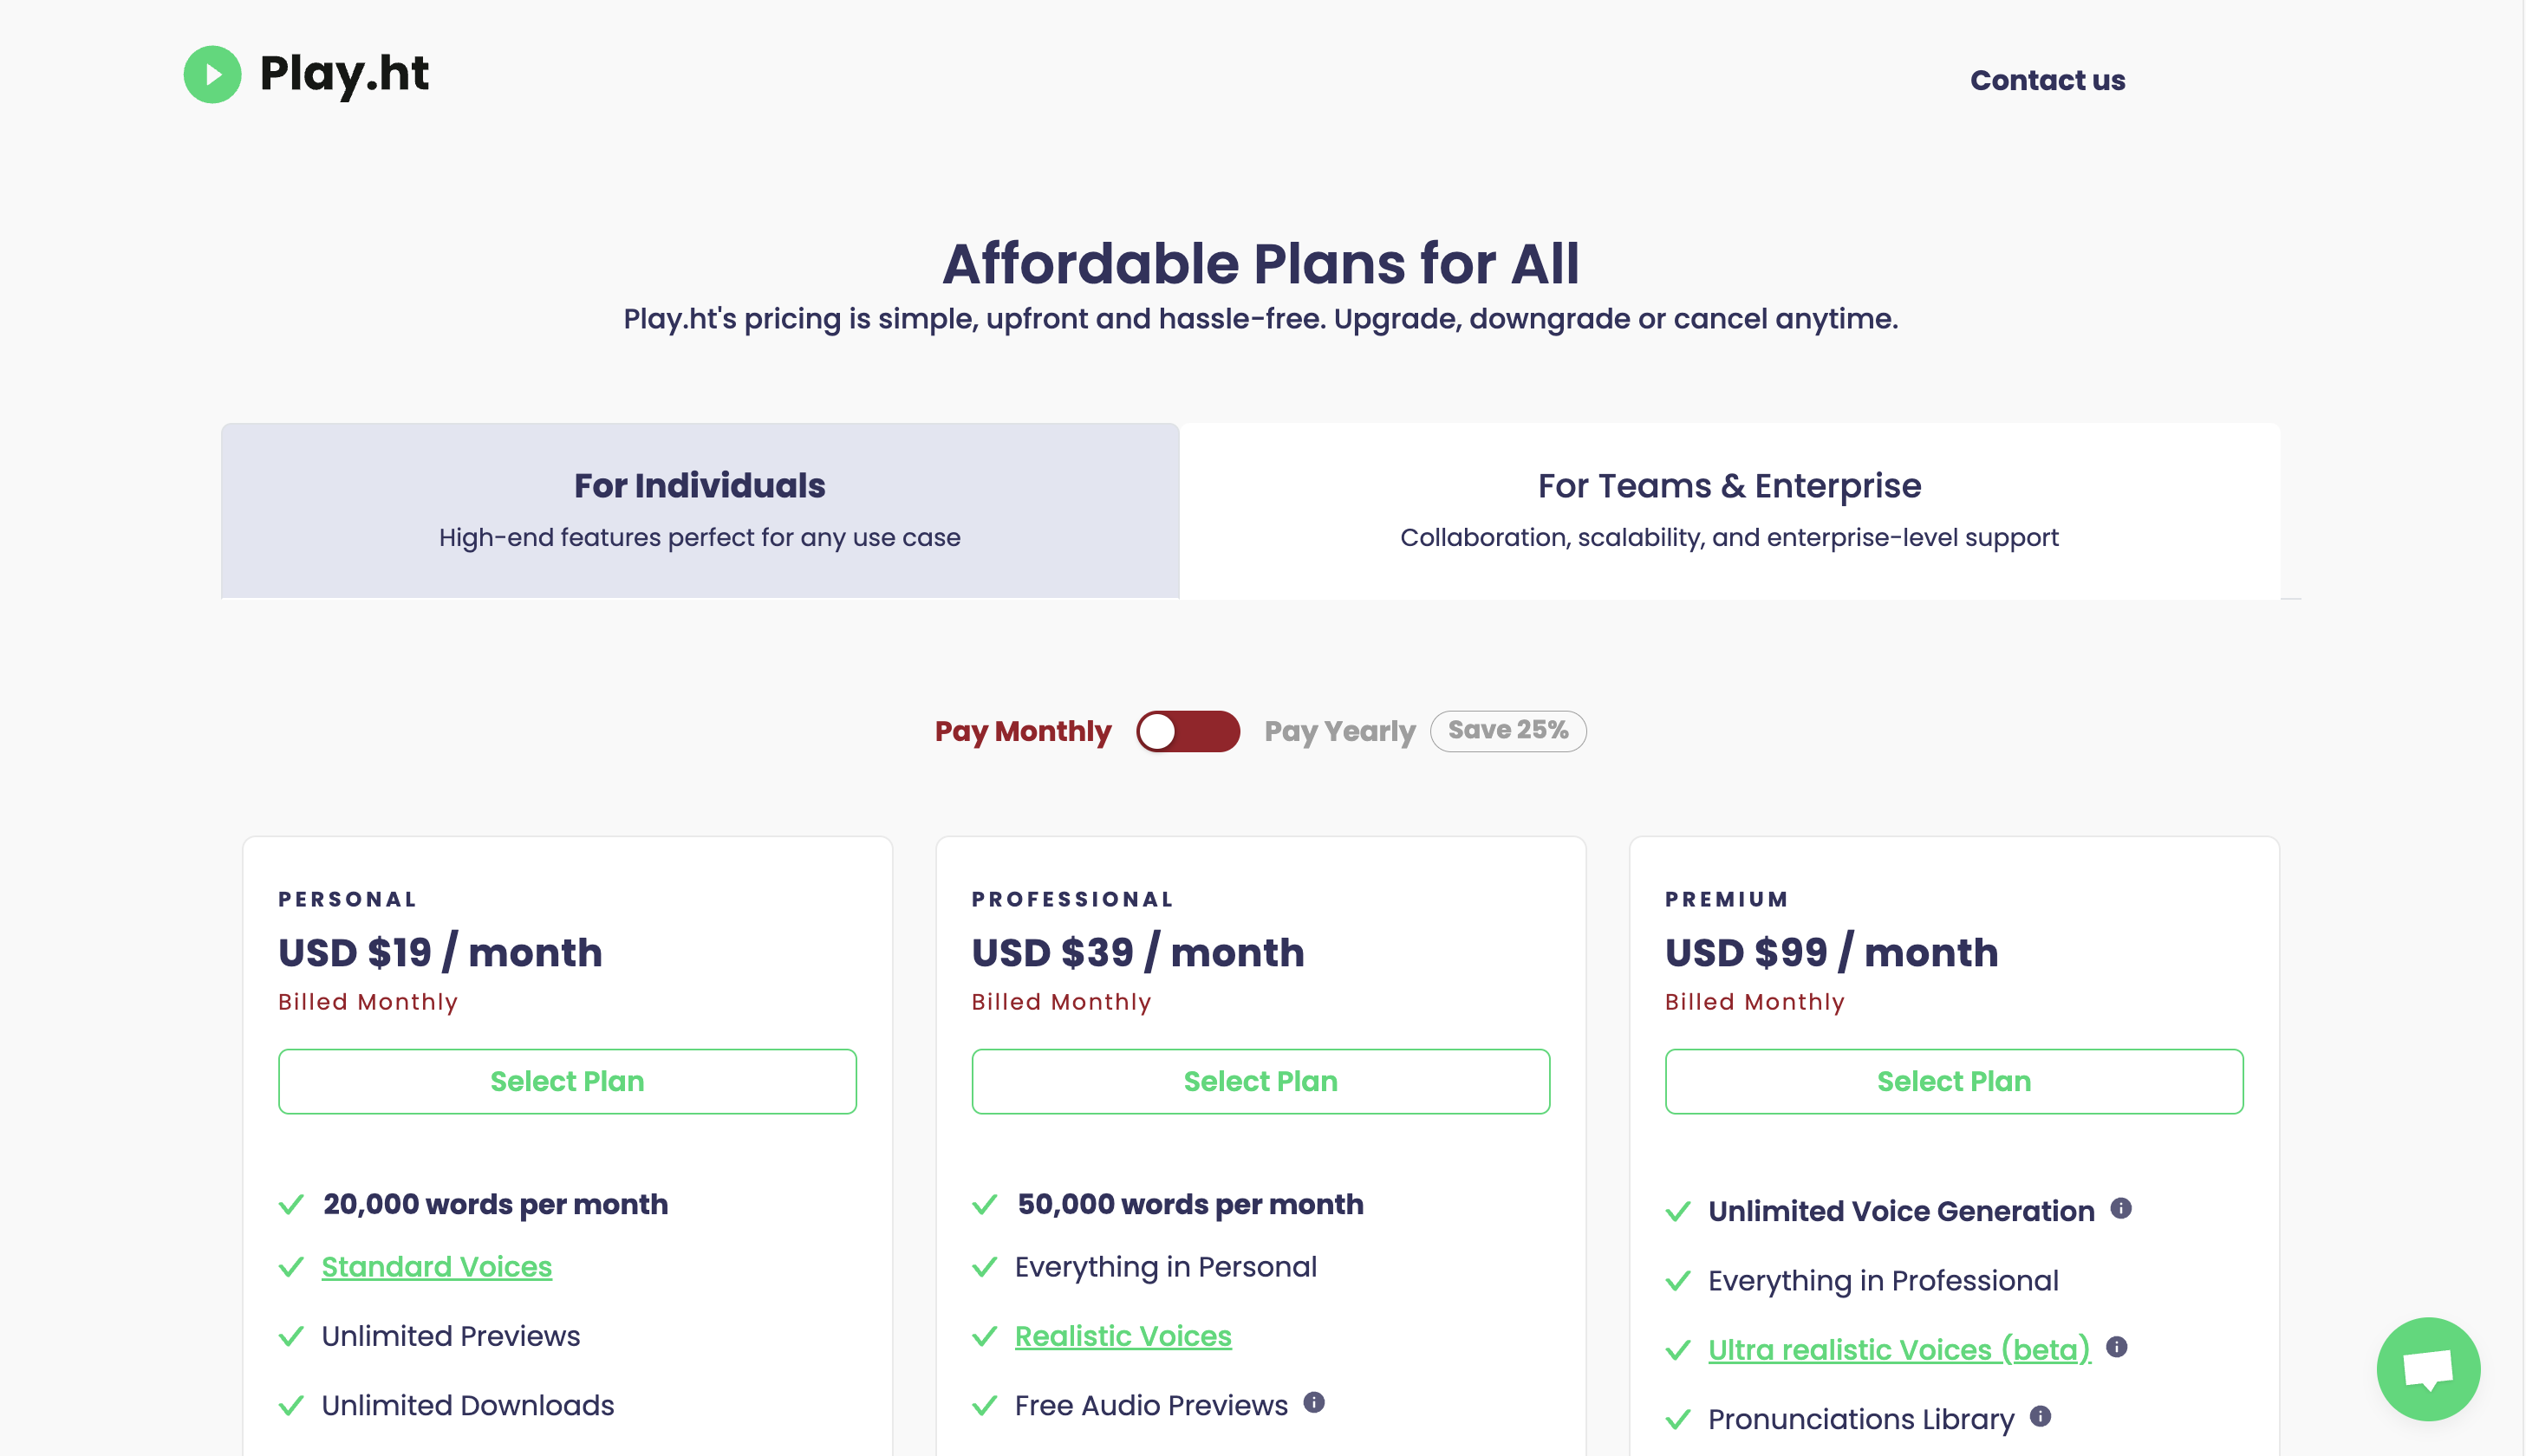Viewport: 2526px width, 1456px height.
Task: Select the Premium plan button
Action: [1954, 1081]
